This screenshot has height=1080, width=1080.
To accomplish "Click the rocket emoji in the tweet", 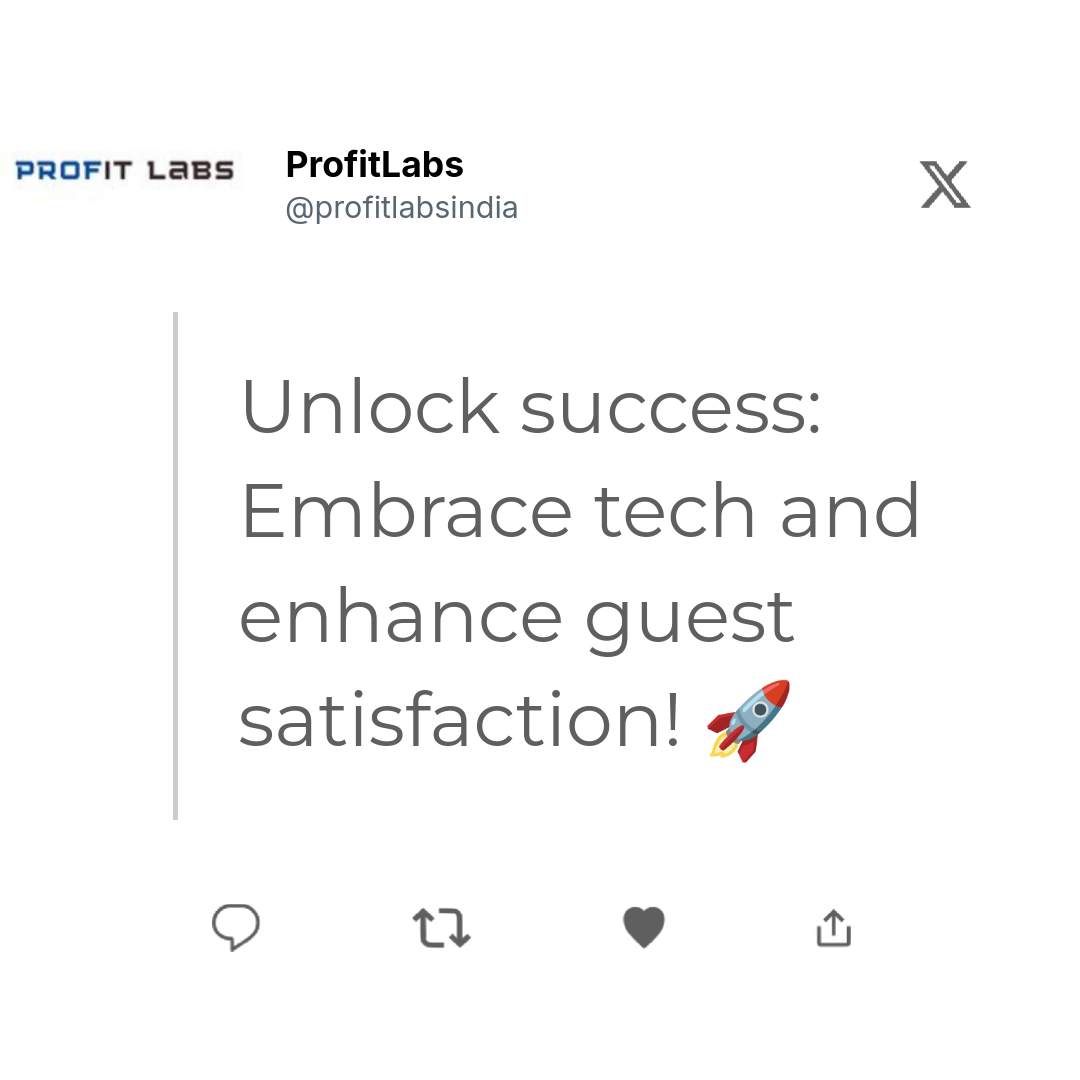I will coord(749,720).
